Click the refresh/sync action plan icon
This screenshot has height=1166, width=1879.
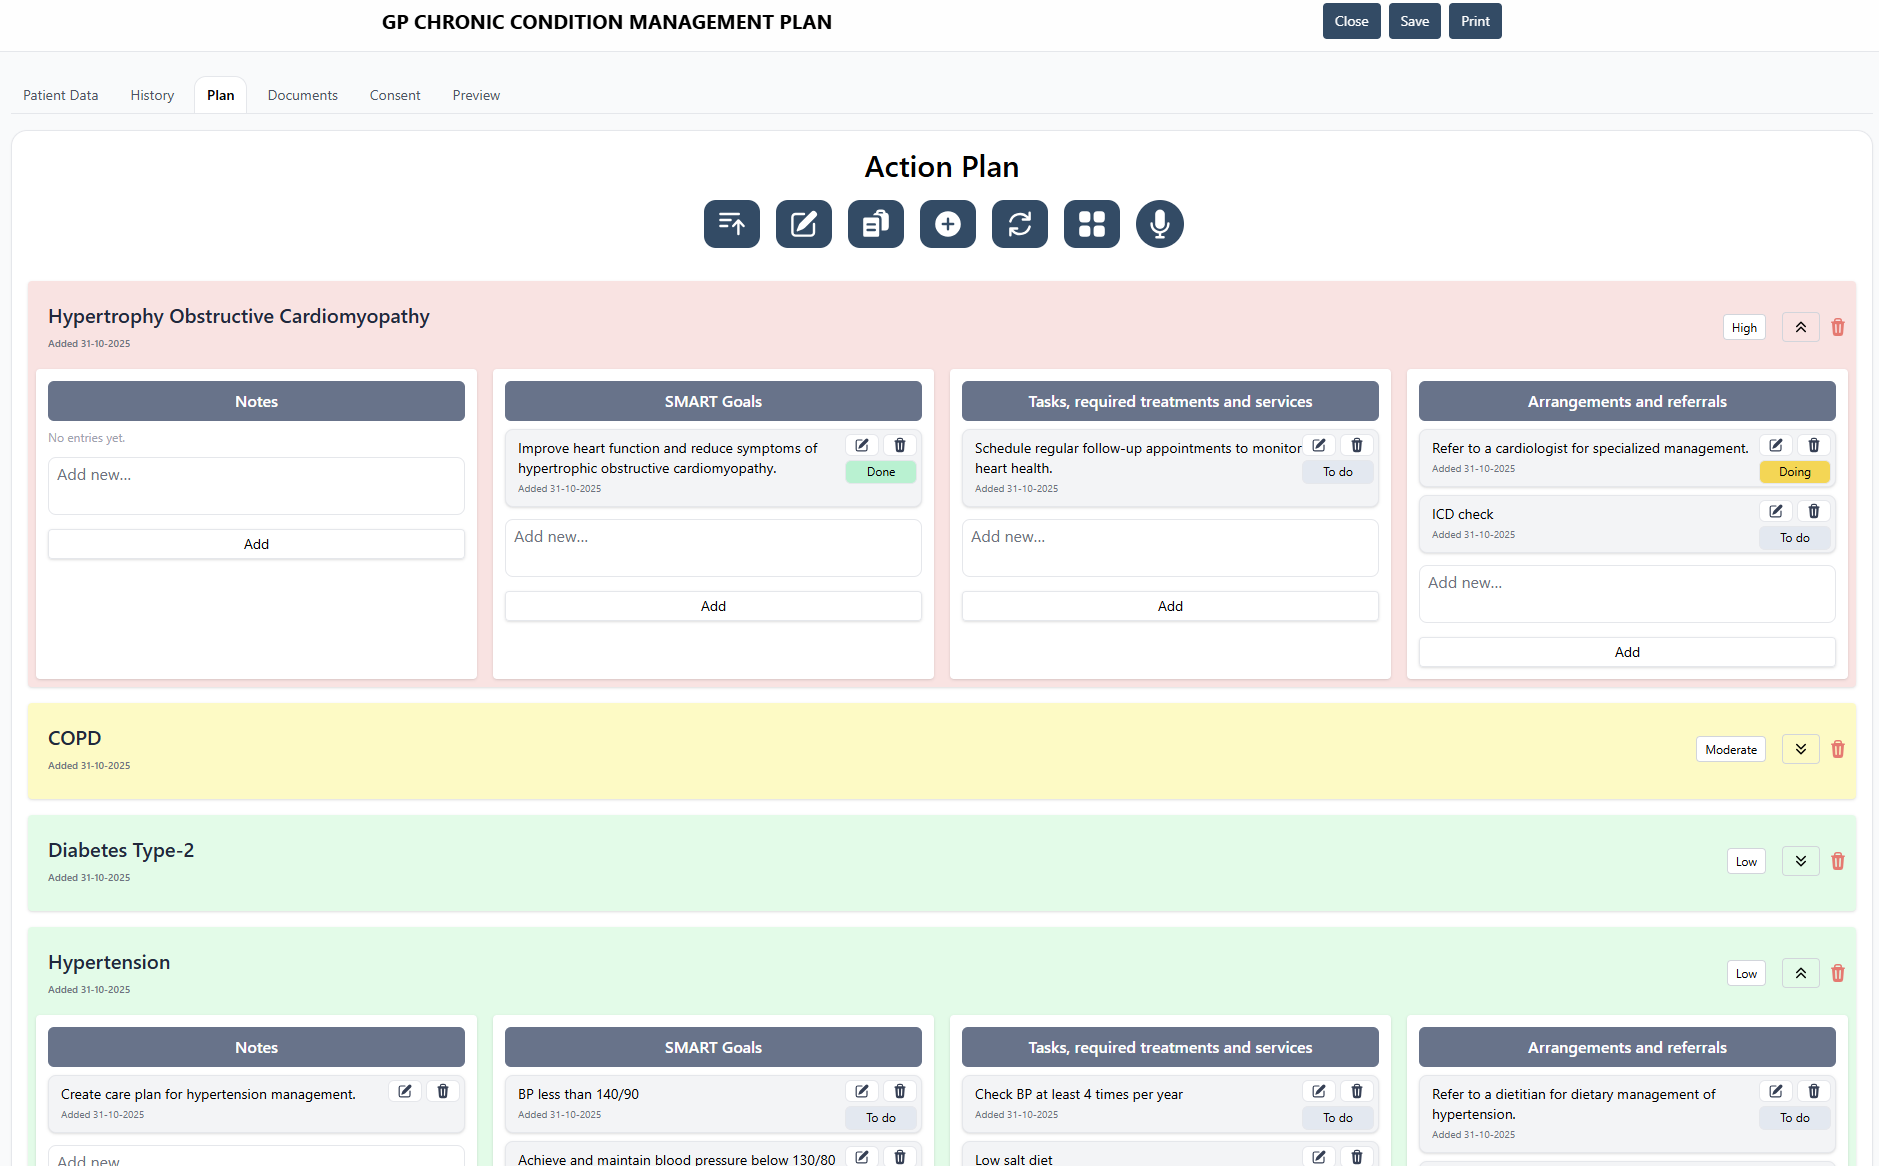(1019, 224)
